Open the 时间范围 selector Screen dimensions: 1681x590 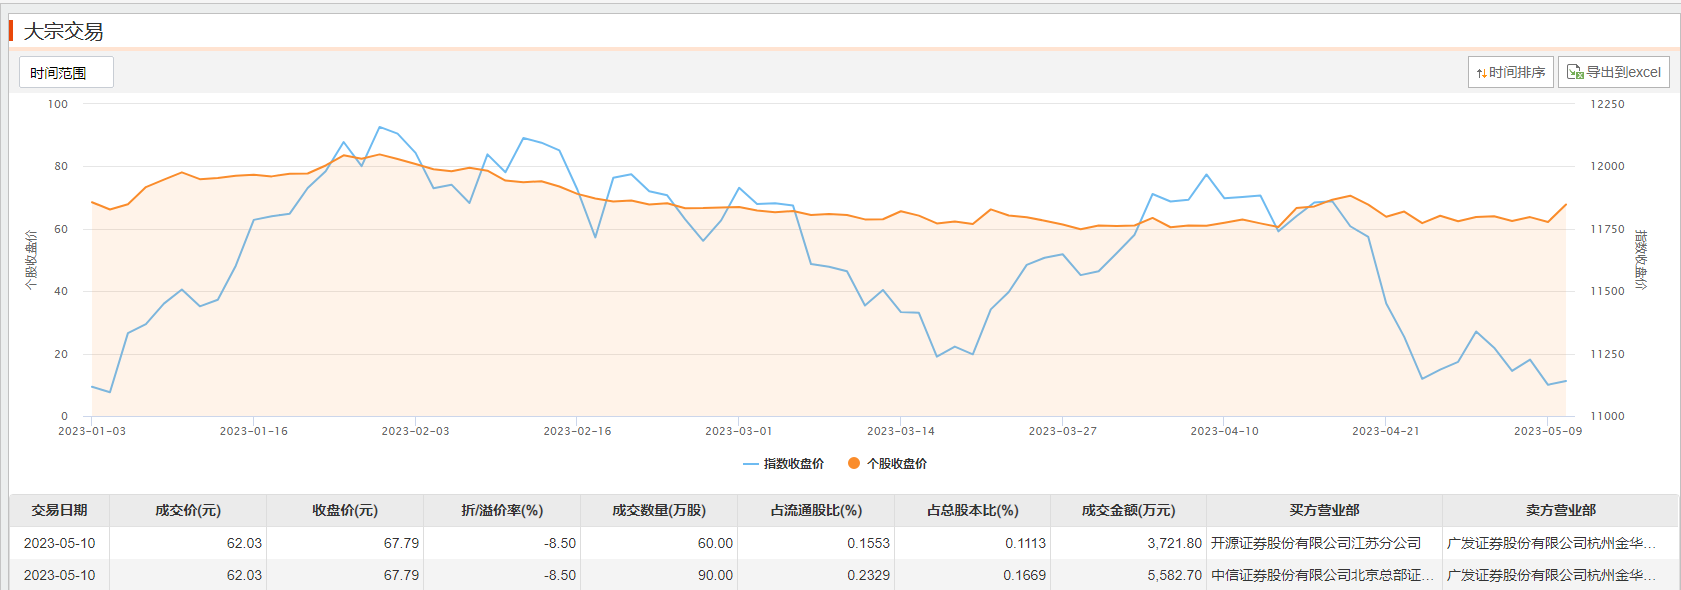pyautogui.click(x=66, y=73)
